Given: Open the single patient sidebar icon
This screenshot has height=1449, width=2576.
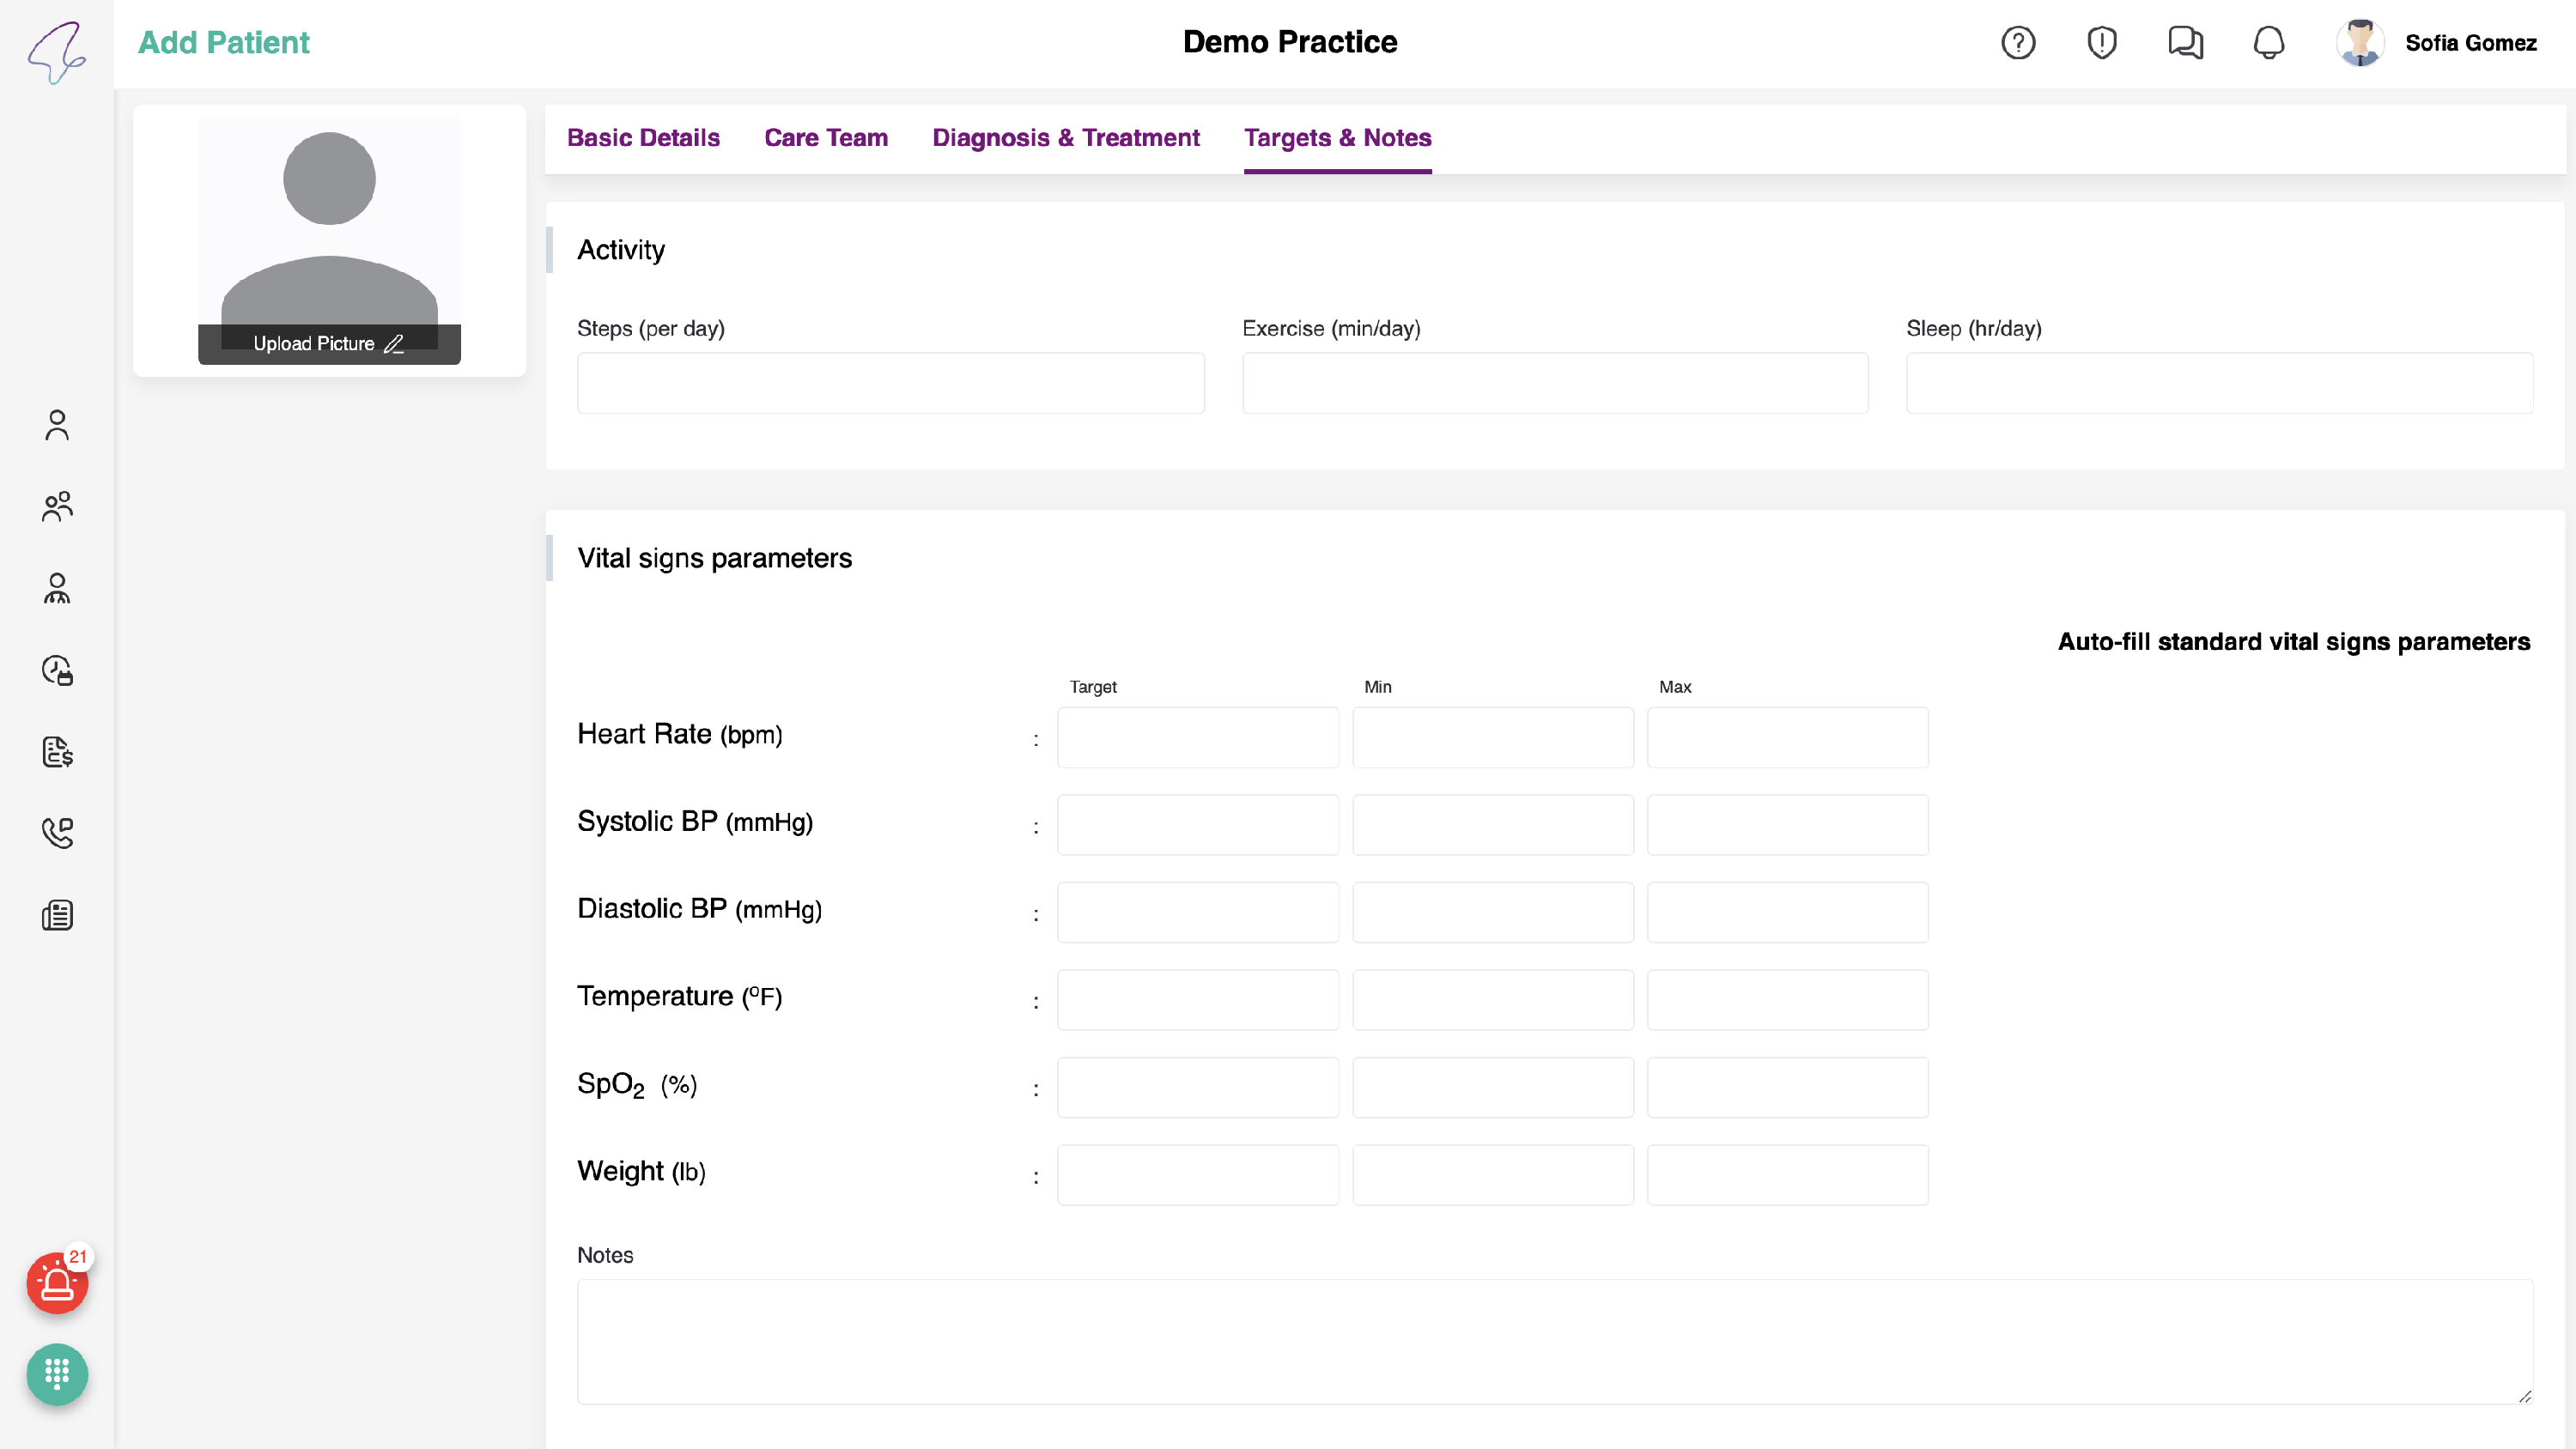Looking at the screenshot, I should (x=57, y=425).
